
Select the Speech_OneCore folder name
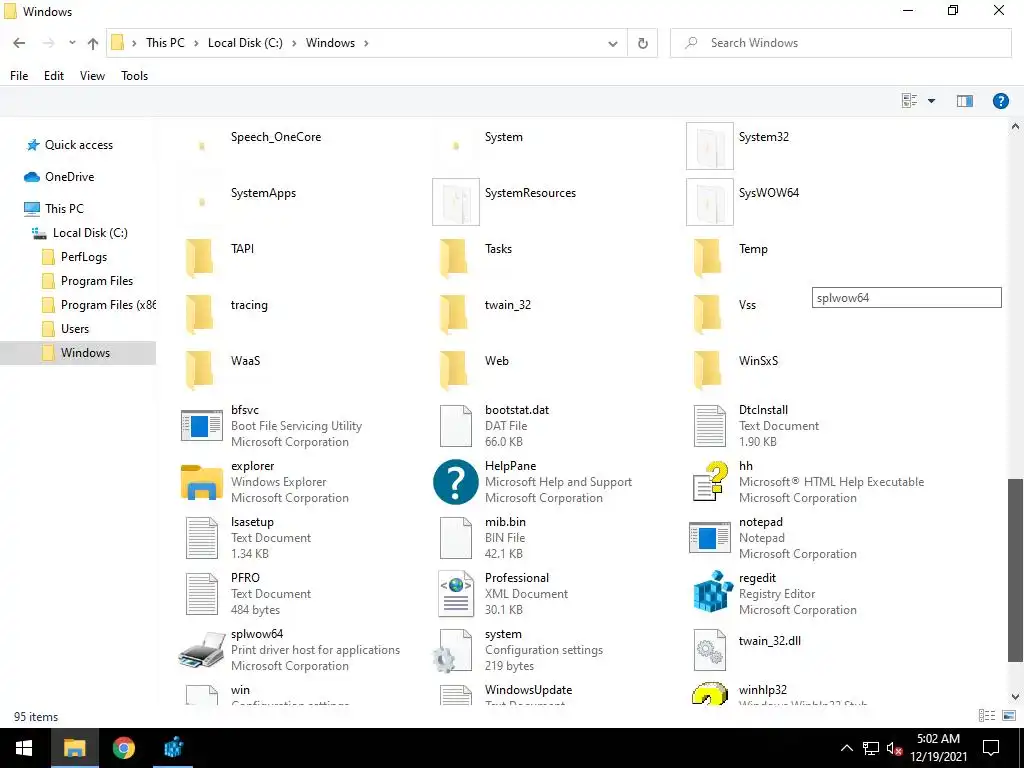point(276,137)
